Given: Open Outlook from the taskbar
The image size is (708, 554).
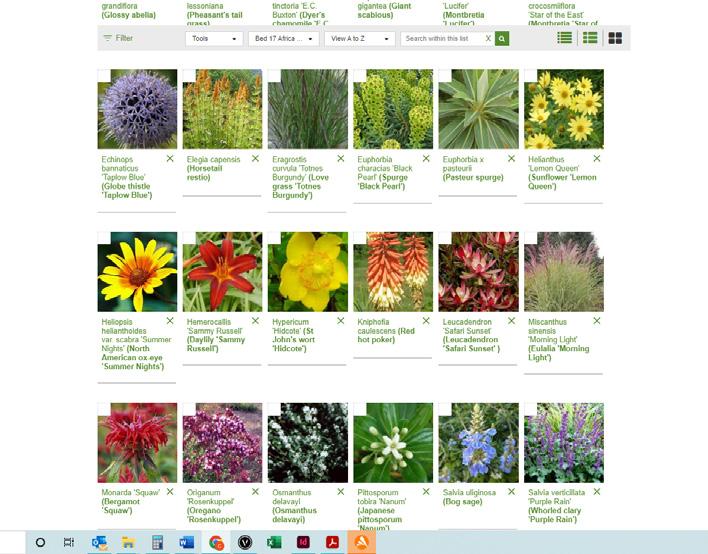Looking at the screenshot, I should (x=99, y=542).
